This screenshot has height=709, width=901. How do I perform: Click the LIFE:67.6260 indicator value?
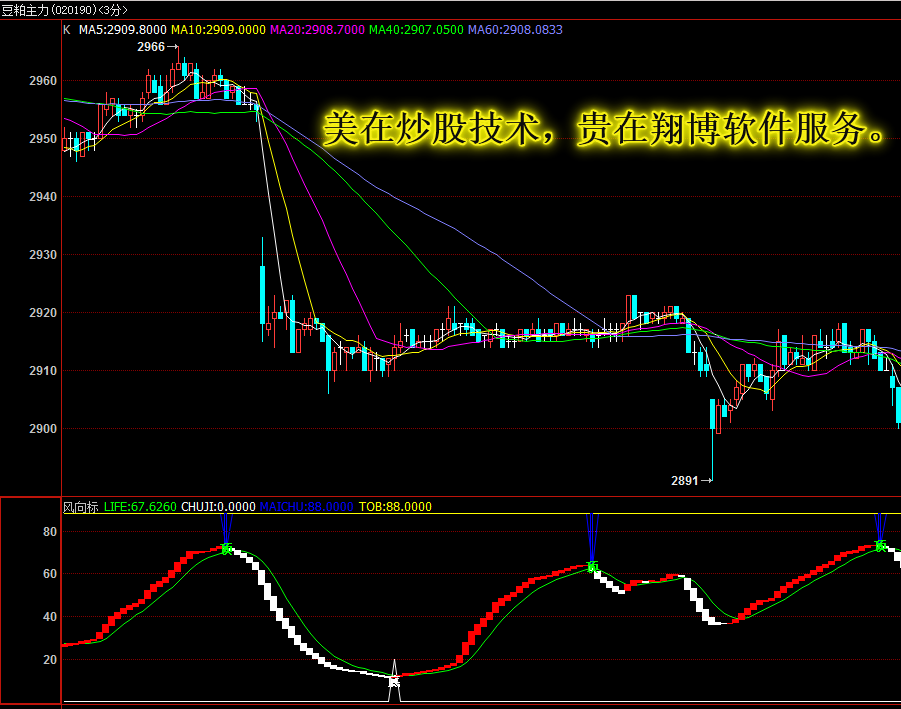click(x=140, y=507)
